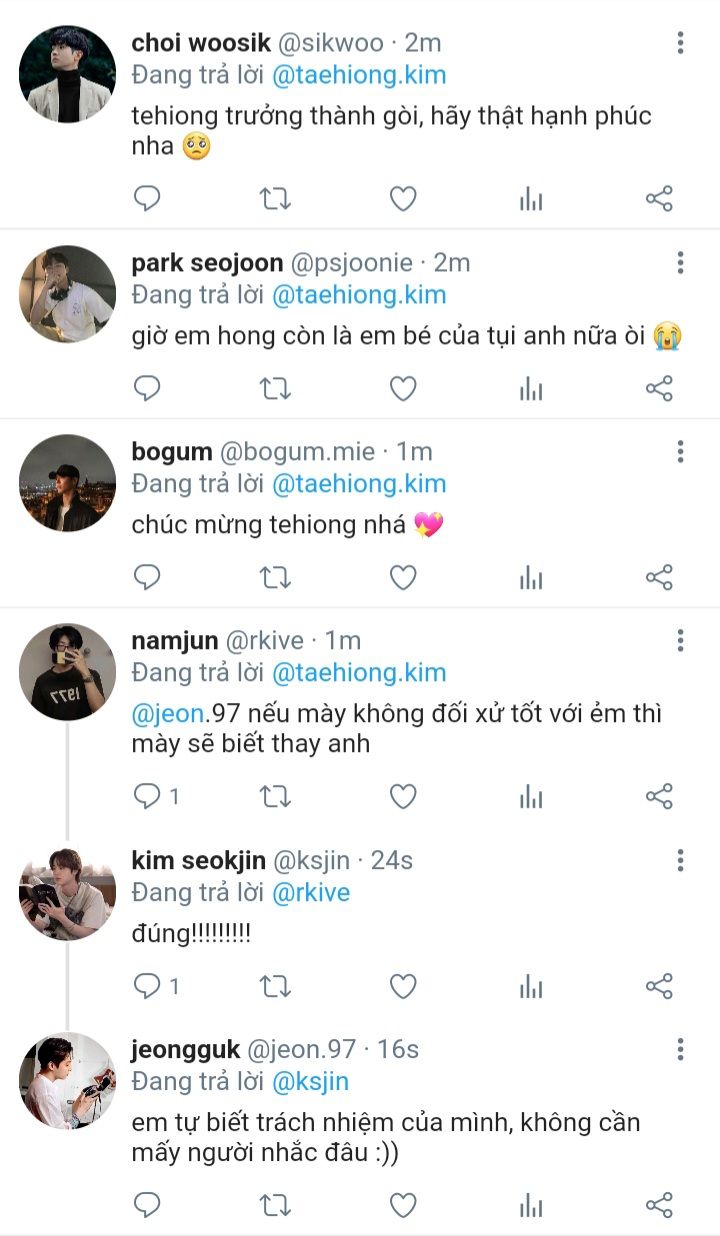Open choi woosik's profile picture
Image resolution: width=720 pixels, height=1236 pixels.
(x=67, y=73)
